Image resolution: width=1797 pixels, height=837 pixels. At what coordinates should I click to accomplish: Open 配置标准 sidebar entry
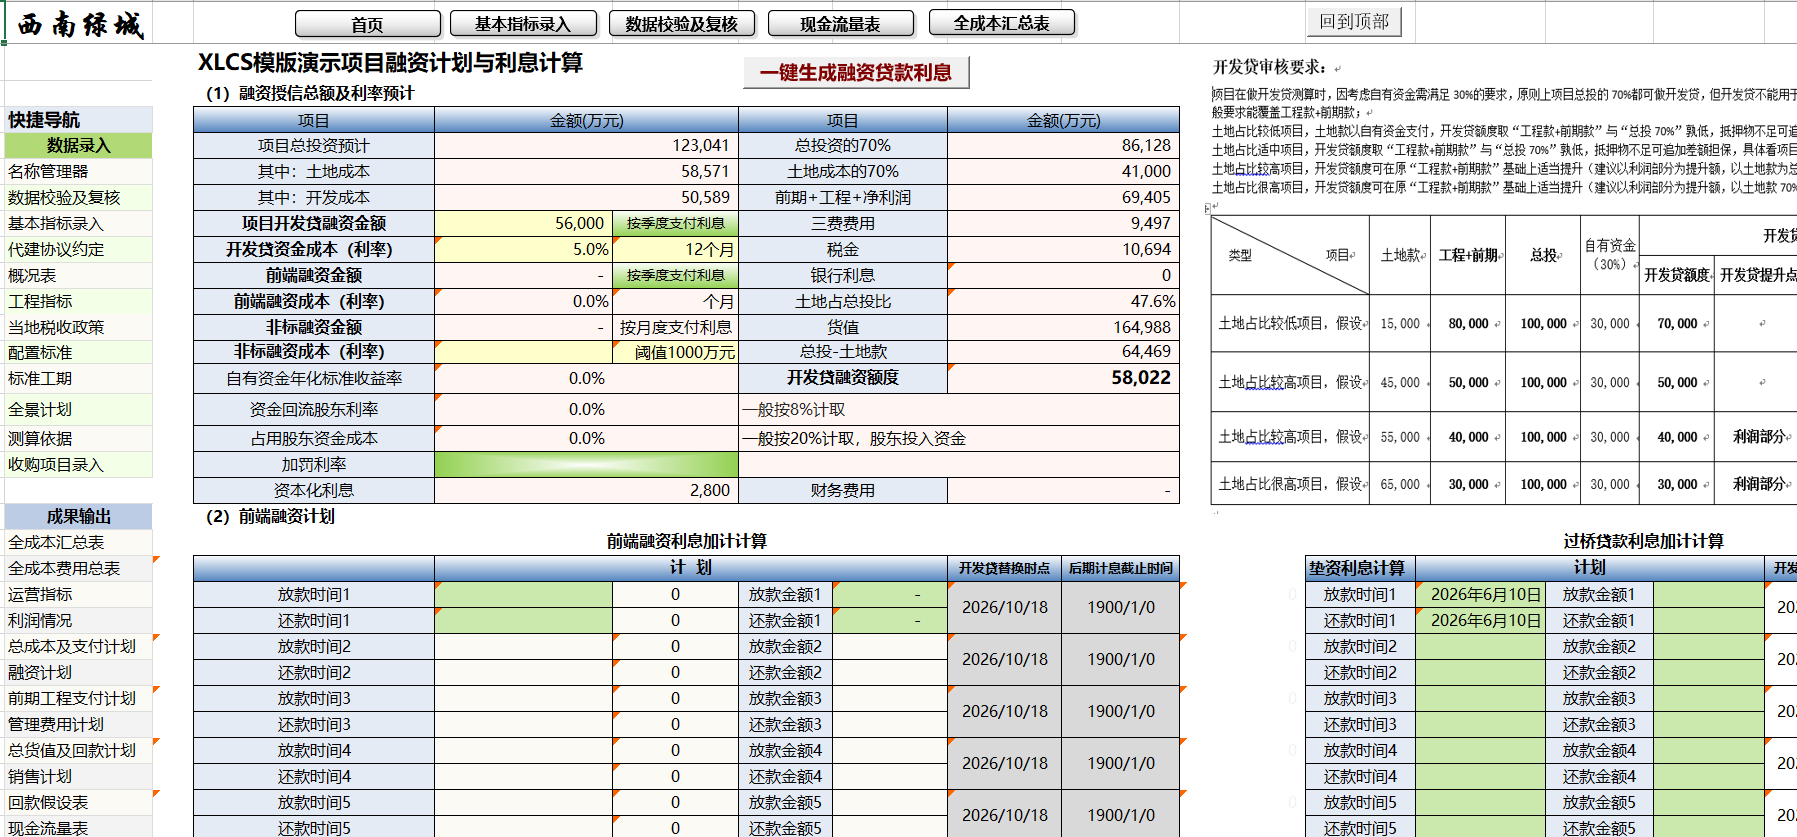78,352
